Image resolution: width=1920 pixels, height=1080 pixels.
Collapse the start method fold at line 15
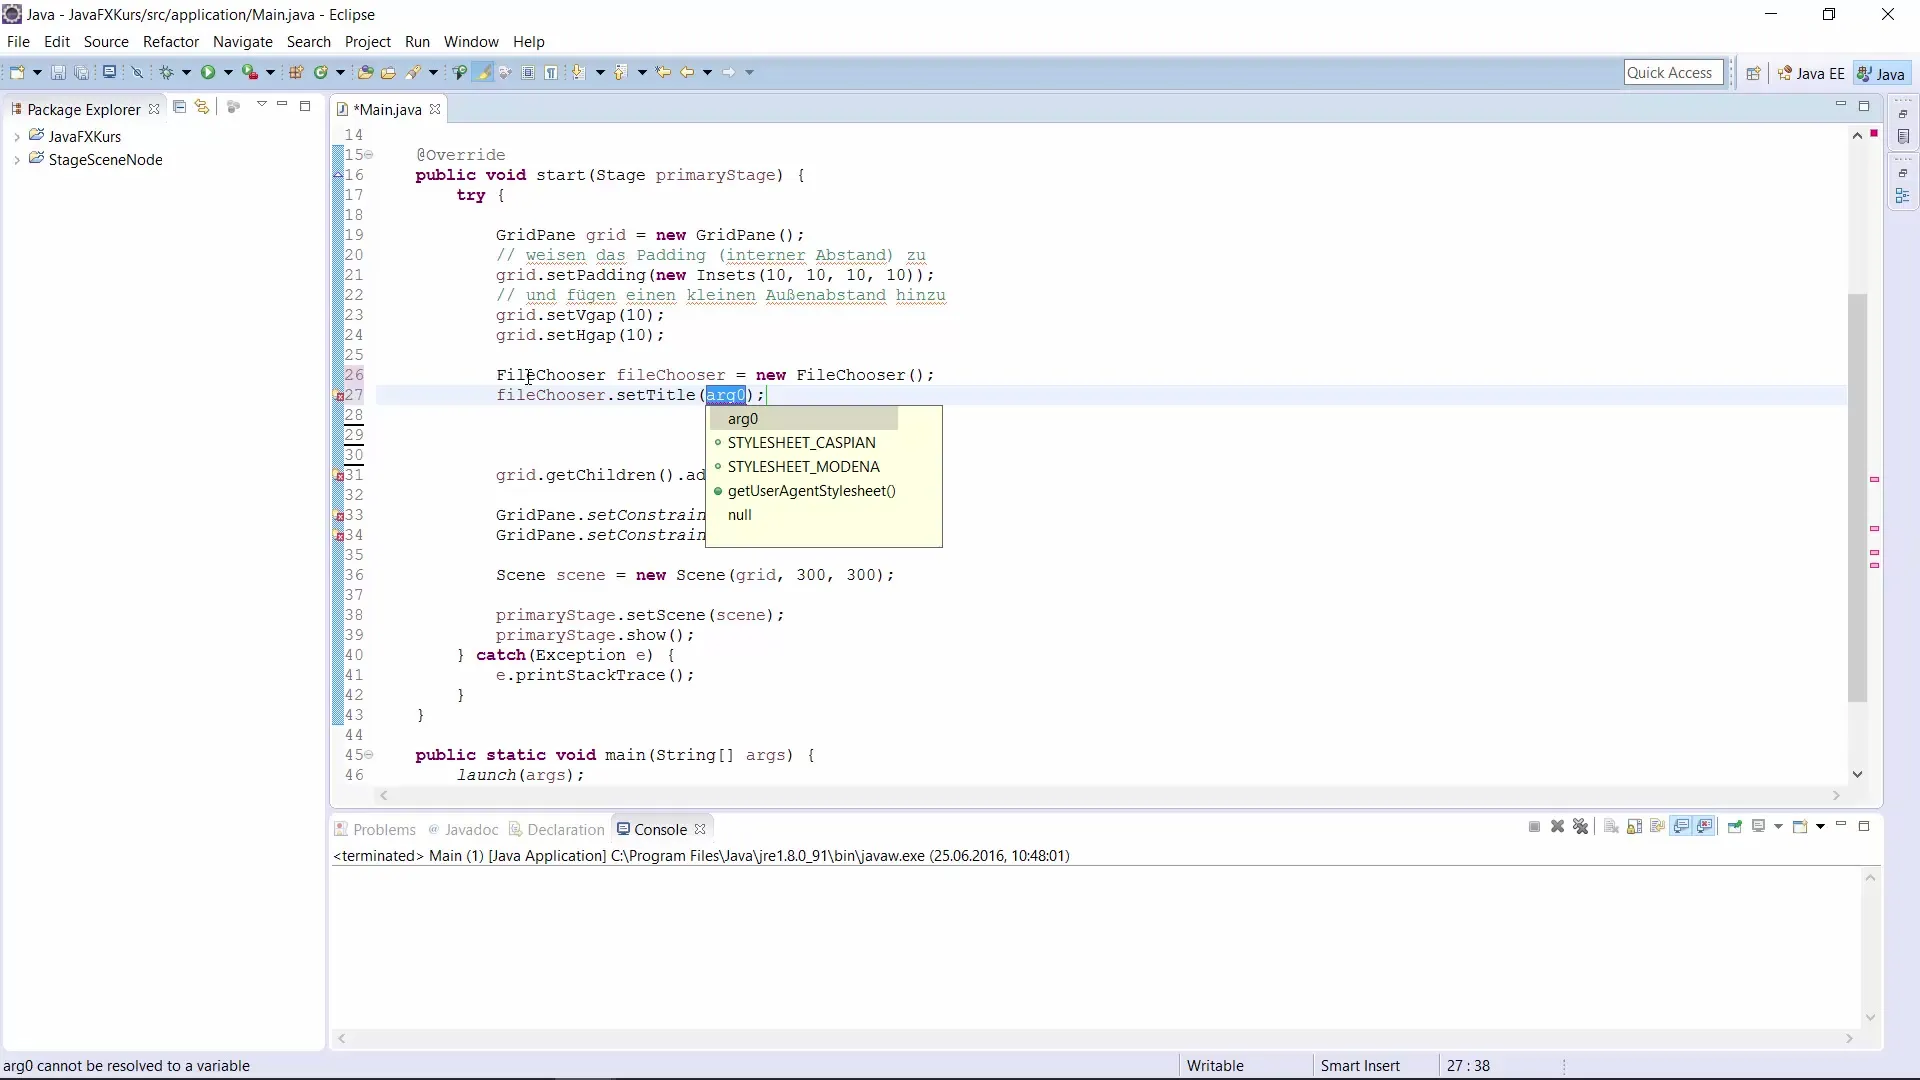(369, 155)
